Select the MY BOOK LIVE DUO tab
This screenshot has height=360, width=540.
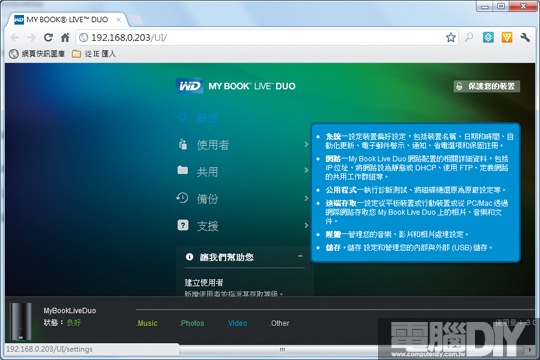tap(67, 20)
